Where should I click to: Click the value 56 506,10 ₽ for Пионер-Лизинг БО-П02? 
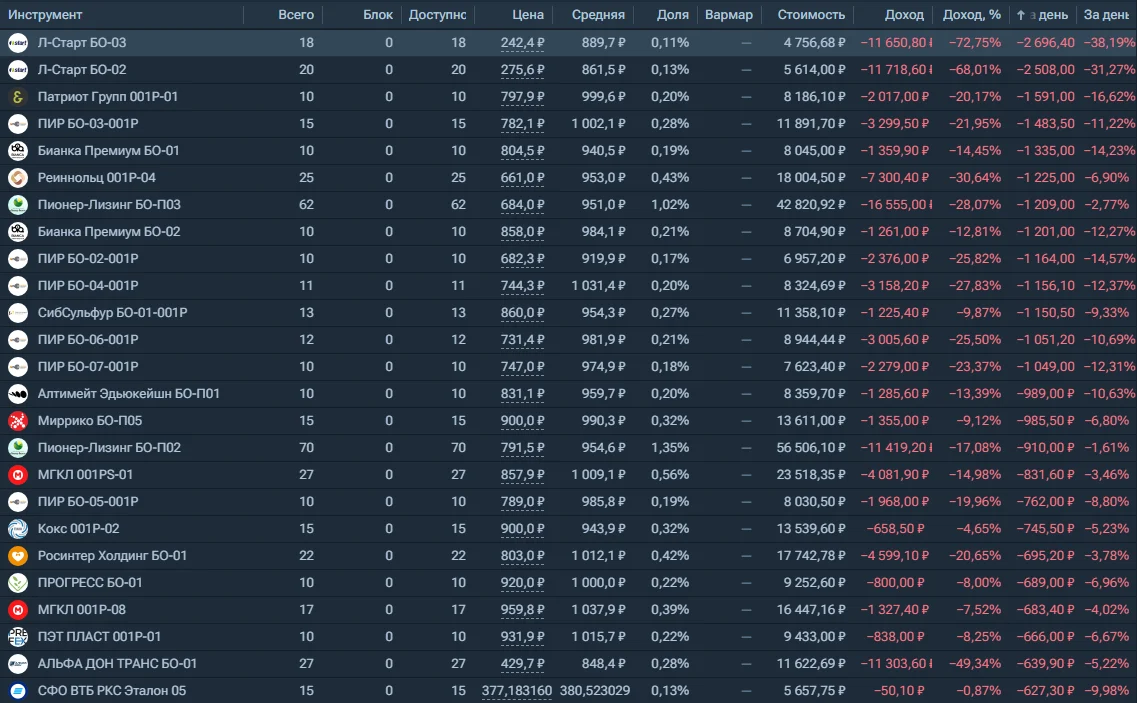(x=811, y=448)
